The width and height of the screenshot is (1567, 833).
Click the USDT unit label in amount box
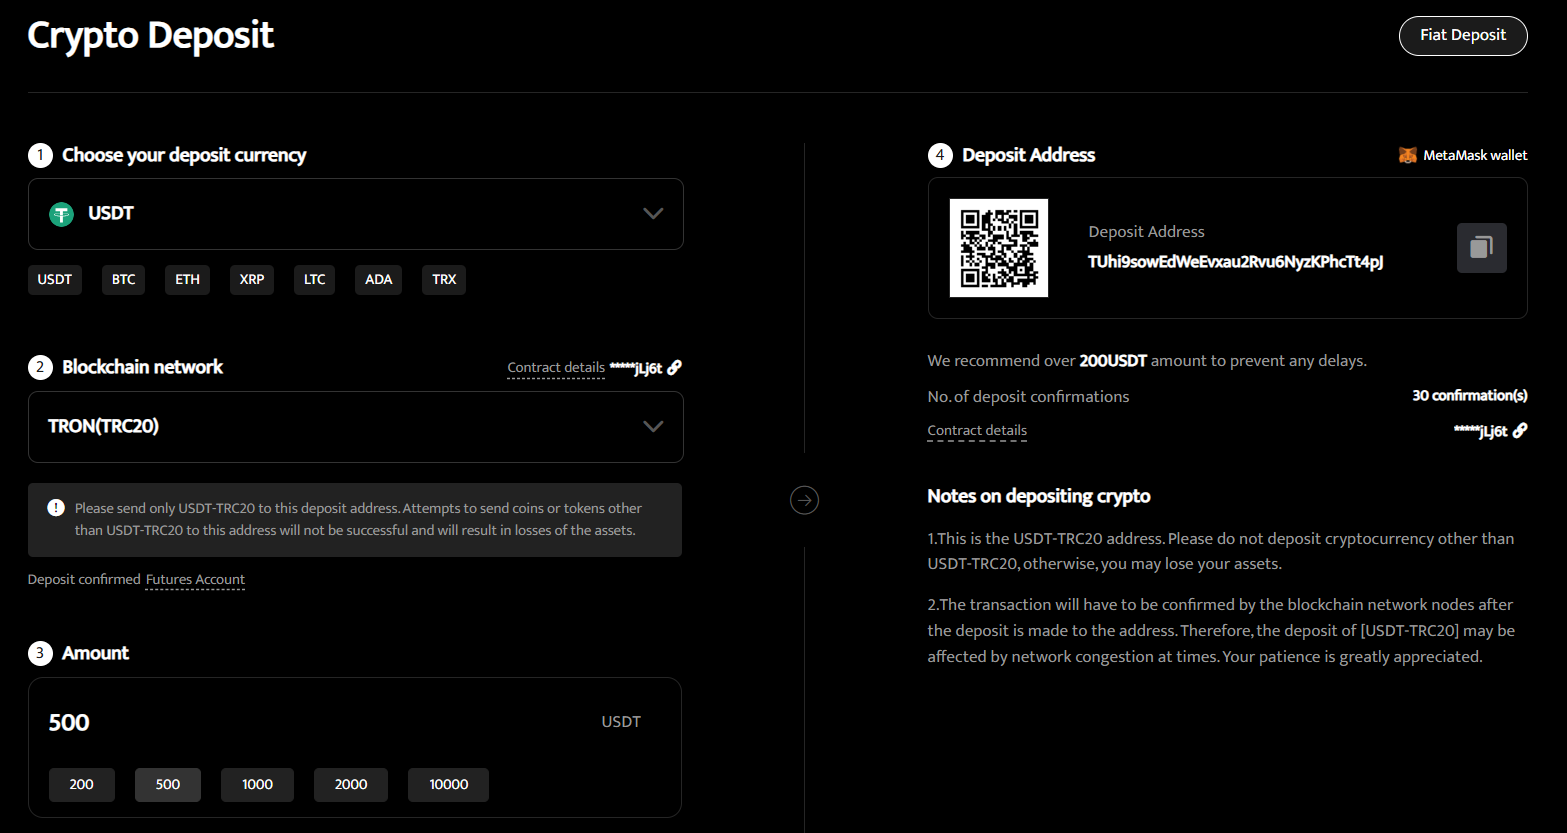pos(621,722)
